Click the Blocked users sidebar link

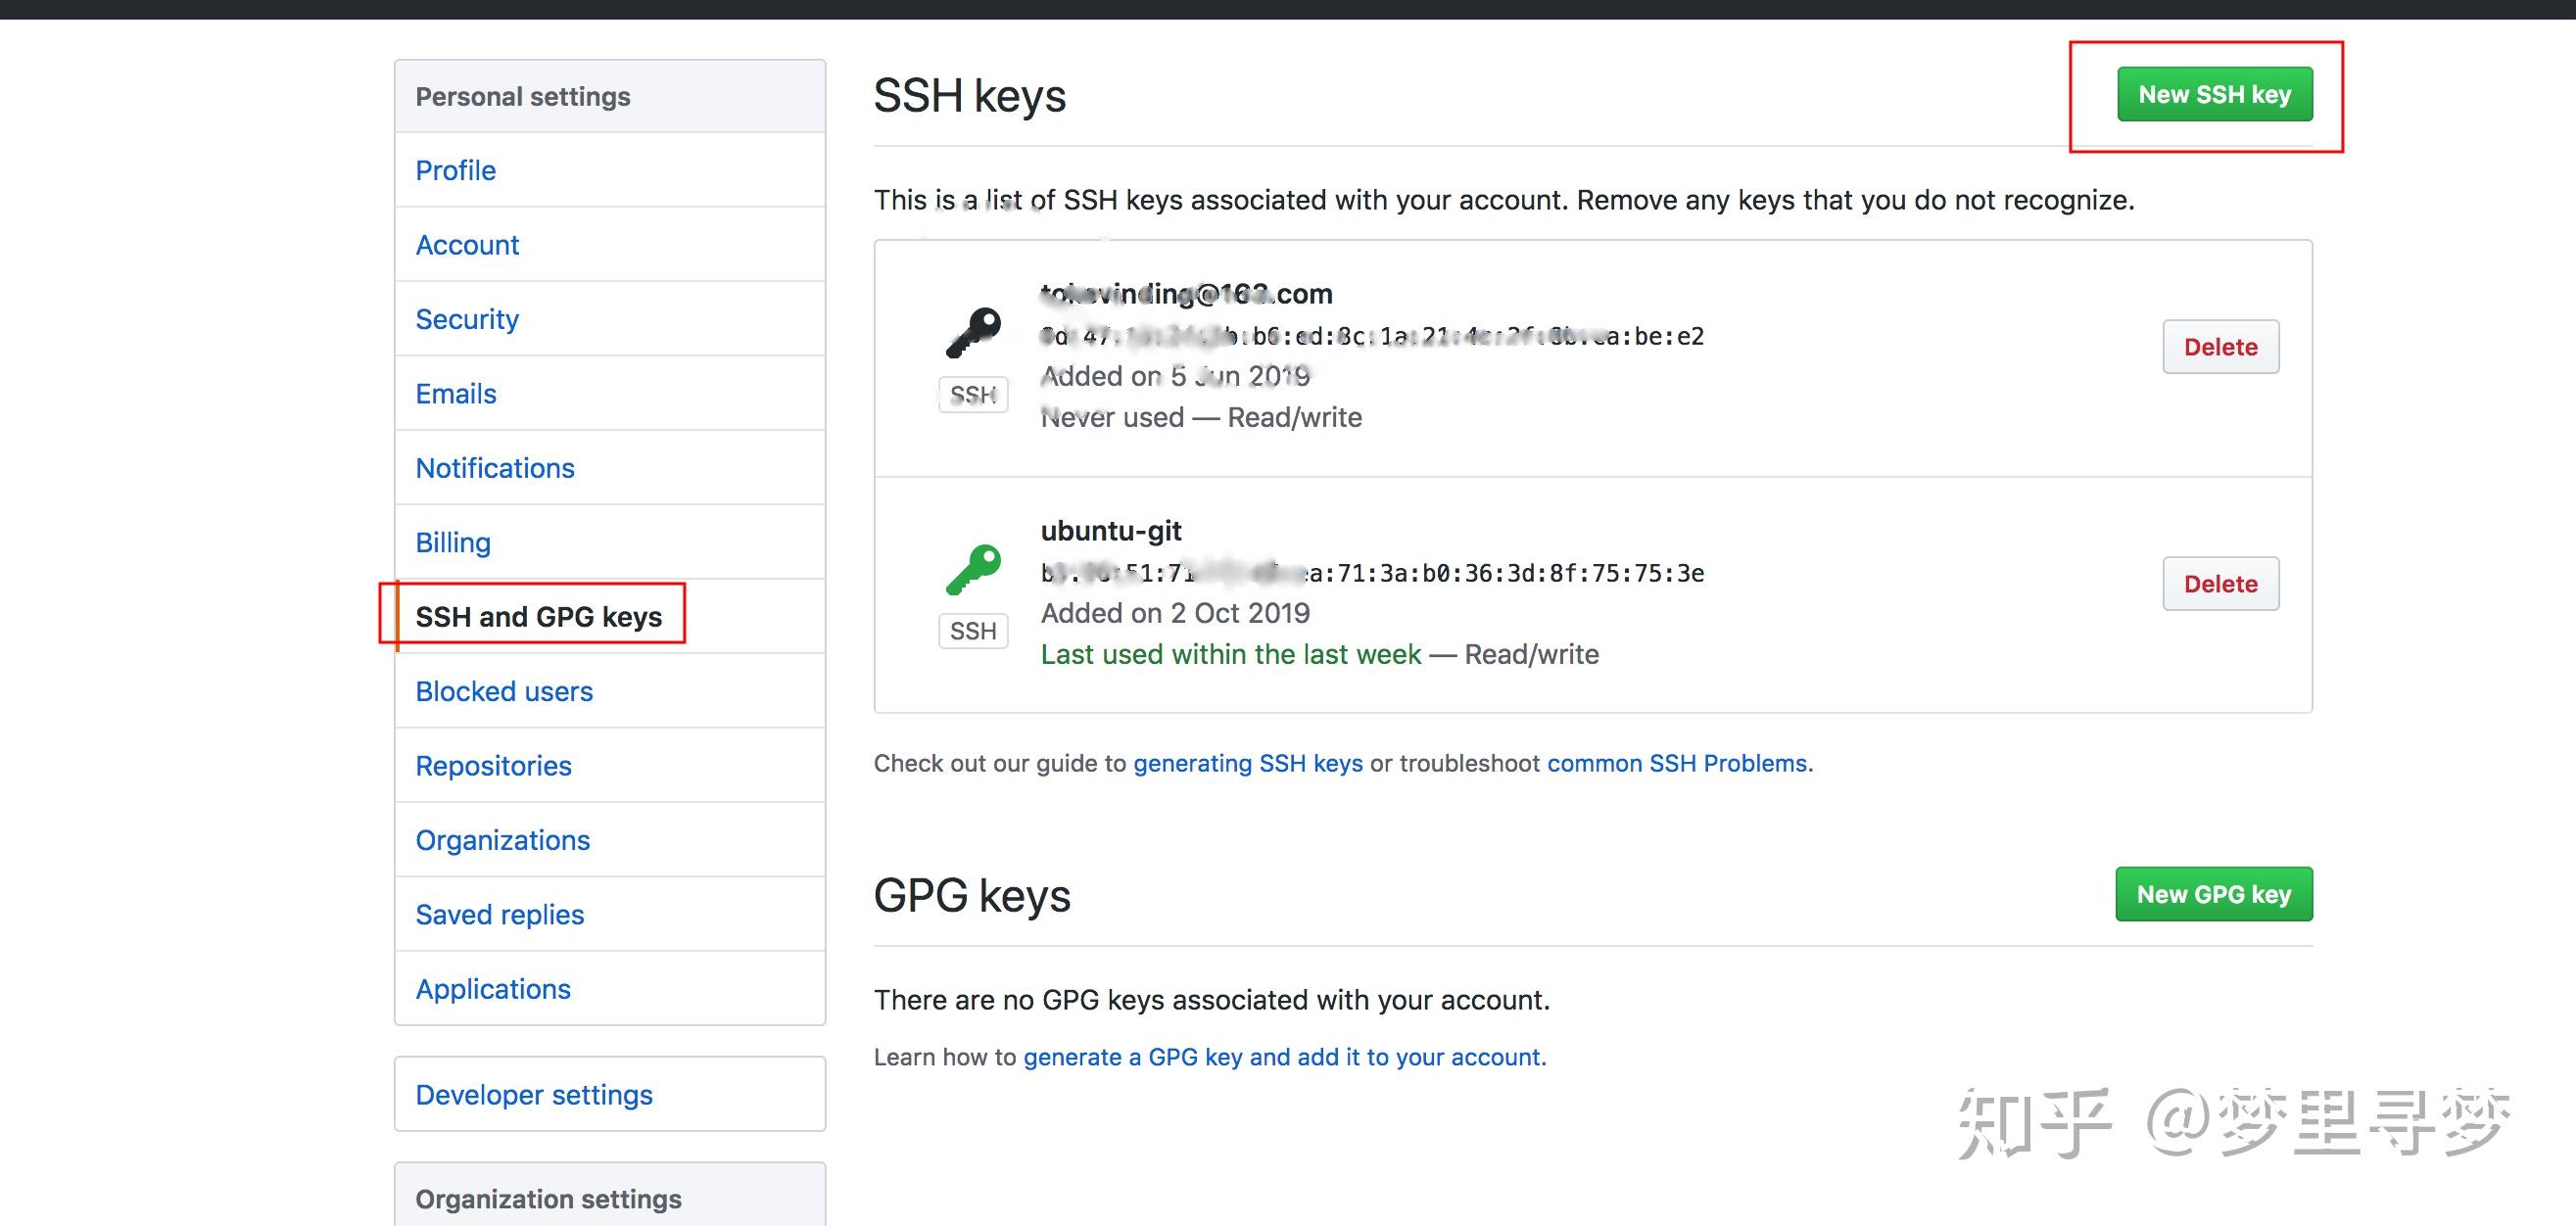pyautogui.click(x=504, y=690)
